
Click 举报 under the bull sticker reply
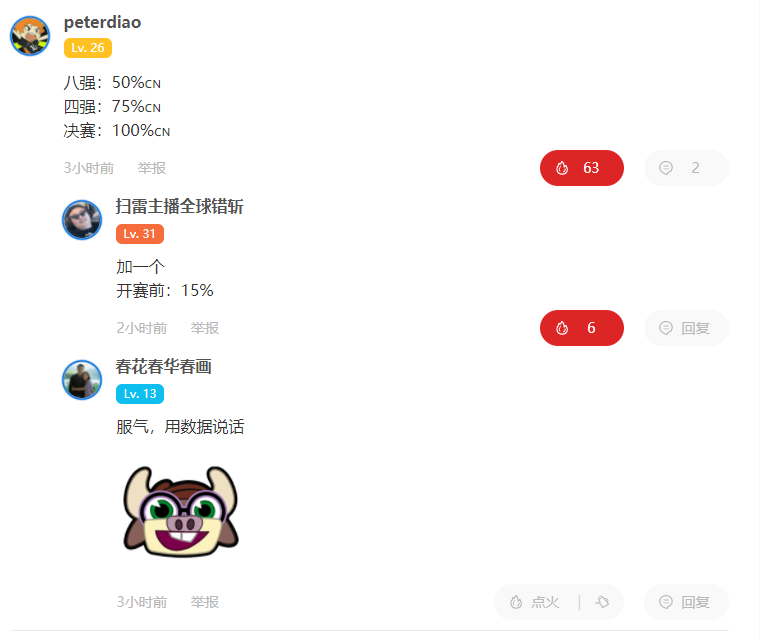click(x=205, y=602)
